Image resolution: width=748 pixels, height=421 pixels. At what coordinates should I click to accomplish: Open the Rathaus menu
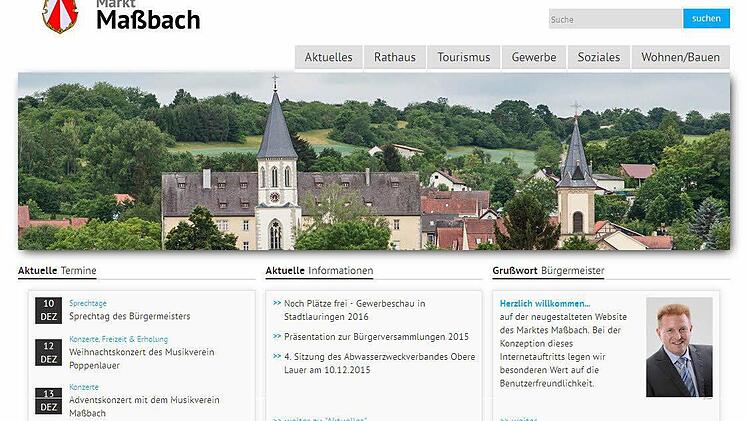tap(395, 57)
